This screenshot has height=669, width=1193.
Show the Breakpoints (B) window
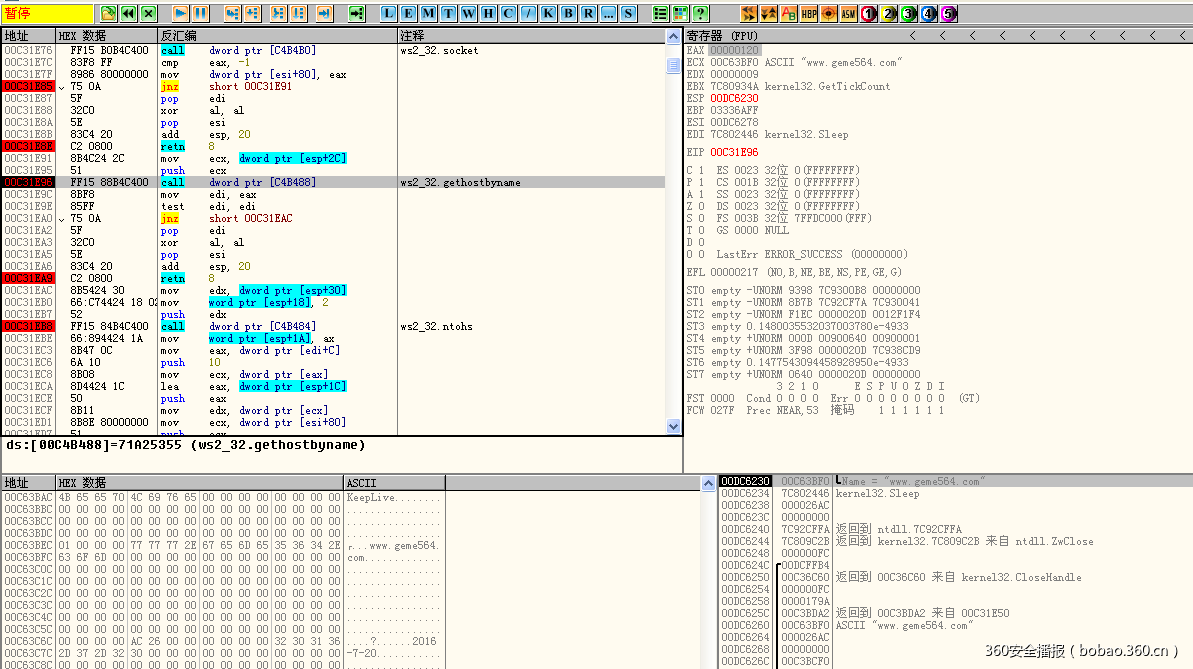click(x=568, y=14)
